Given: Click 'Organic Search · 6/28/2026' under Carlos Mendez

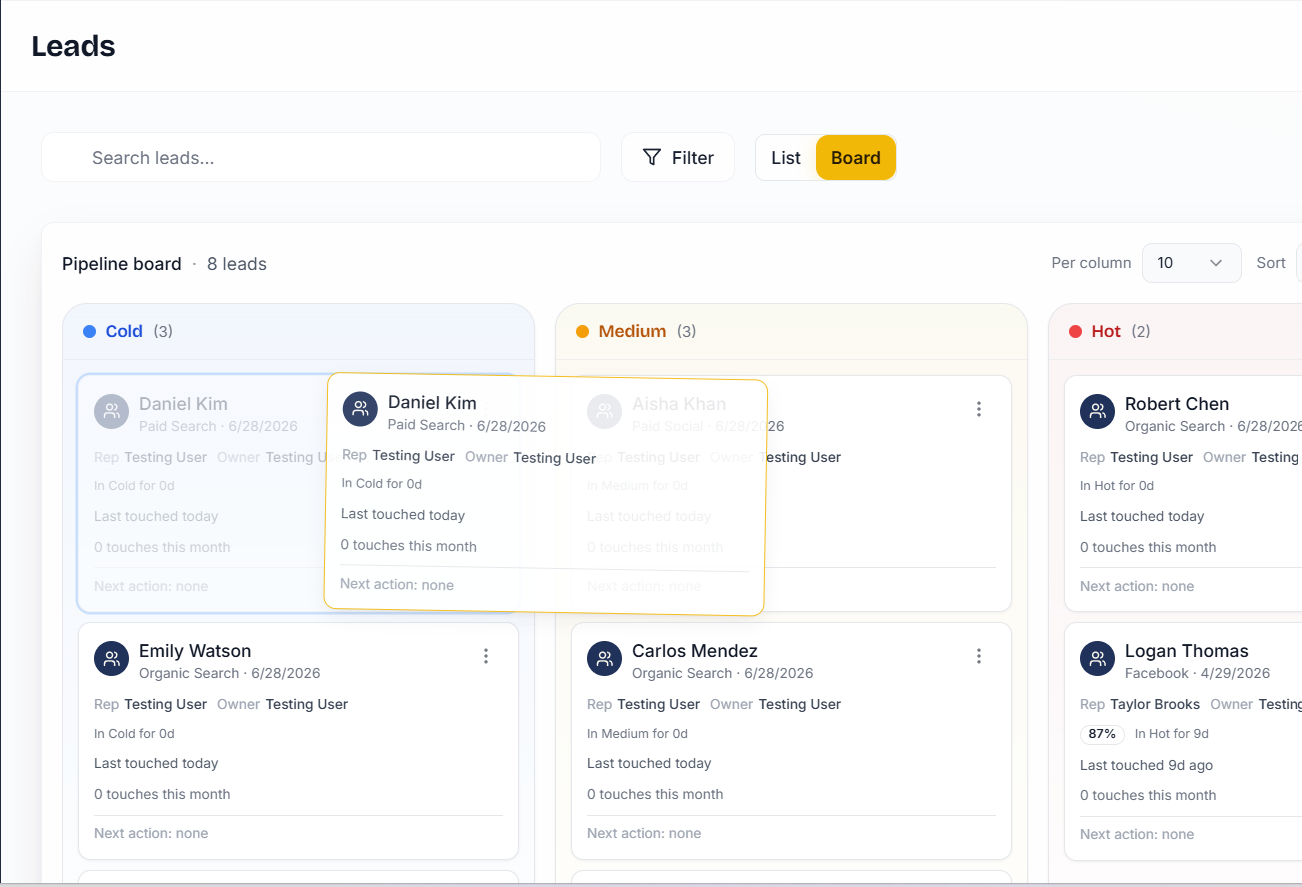Looking at the screenshot, I should 723,673.
